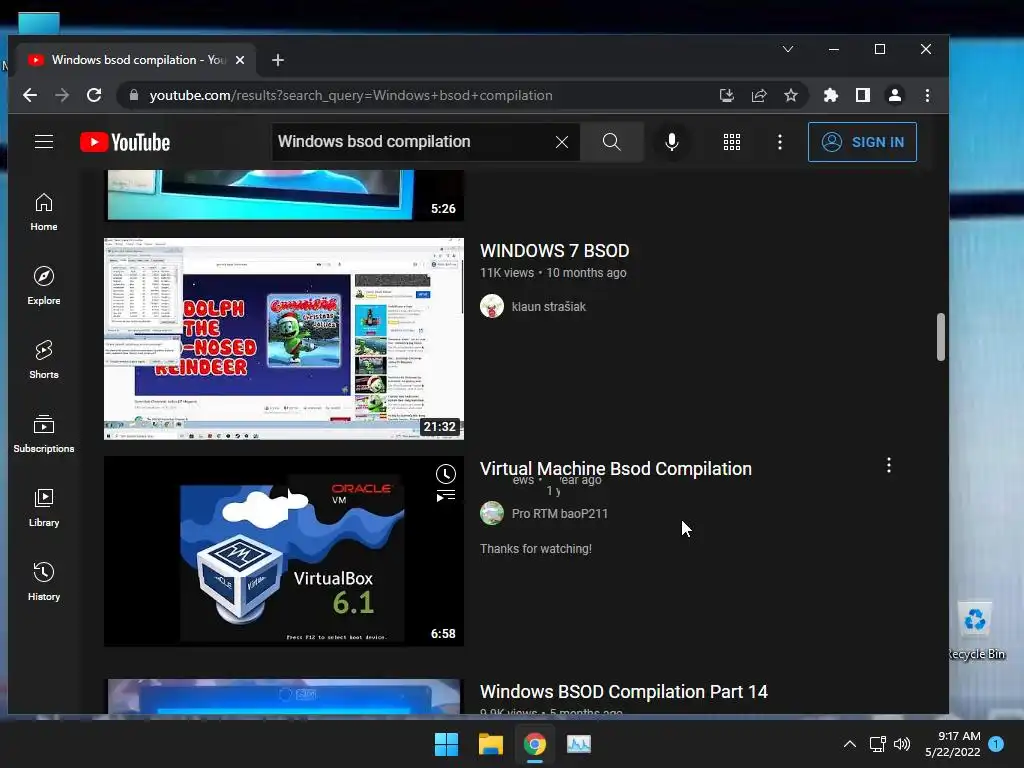Open Virtual Machine Bsod Compilation title
This screenshot has height=768, width=1024.
click(615, 469)
